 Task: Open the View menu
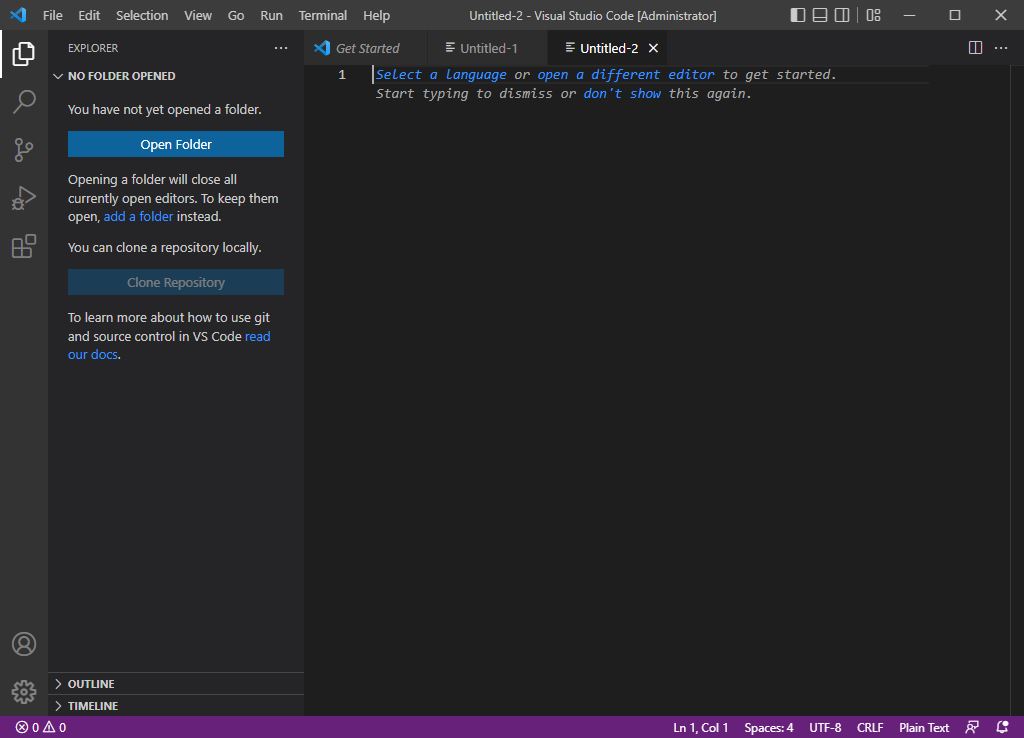click(198, 15)
